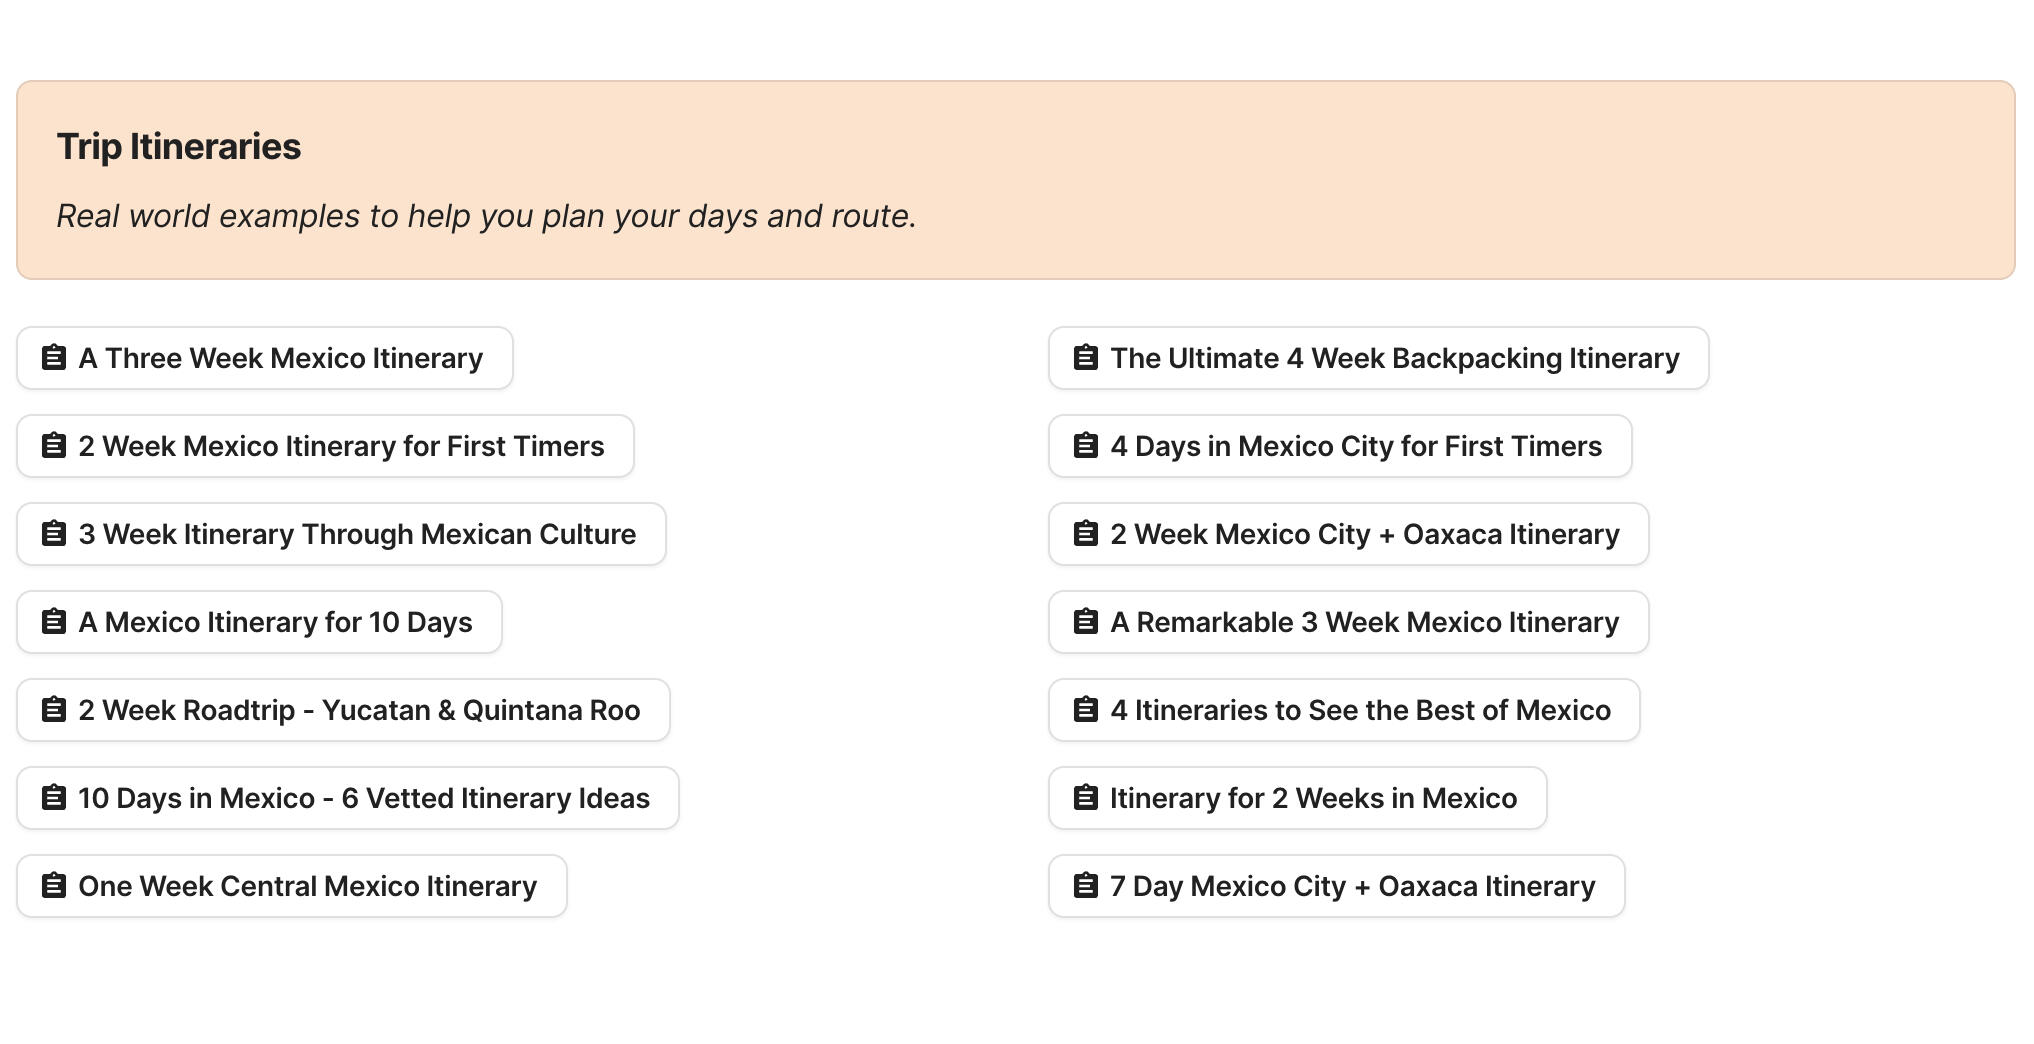This screenshot has width=2034, height=1044.
Task: Click the clipboard icon beside 2 Week Mexico City + Oaxaca Itinerary
Action: (1085, 534)
